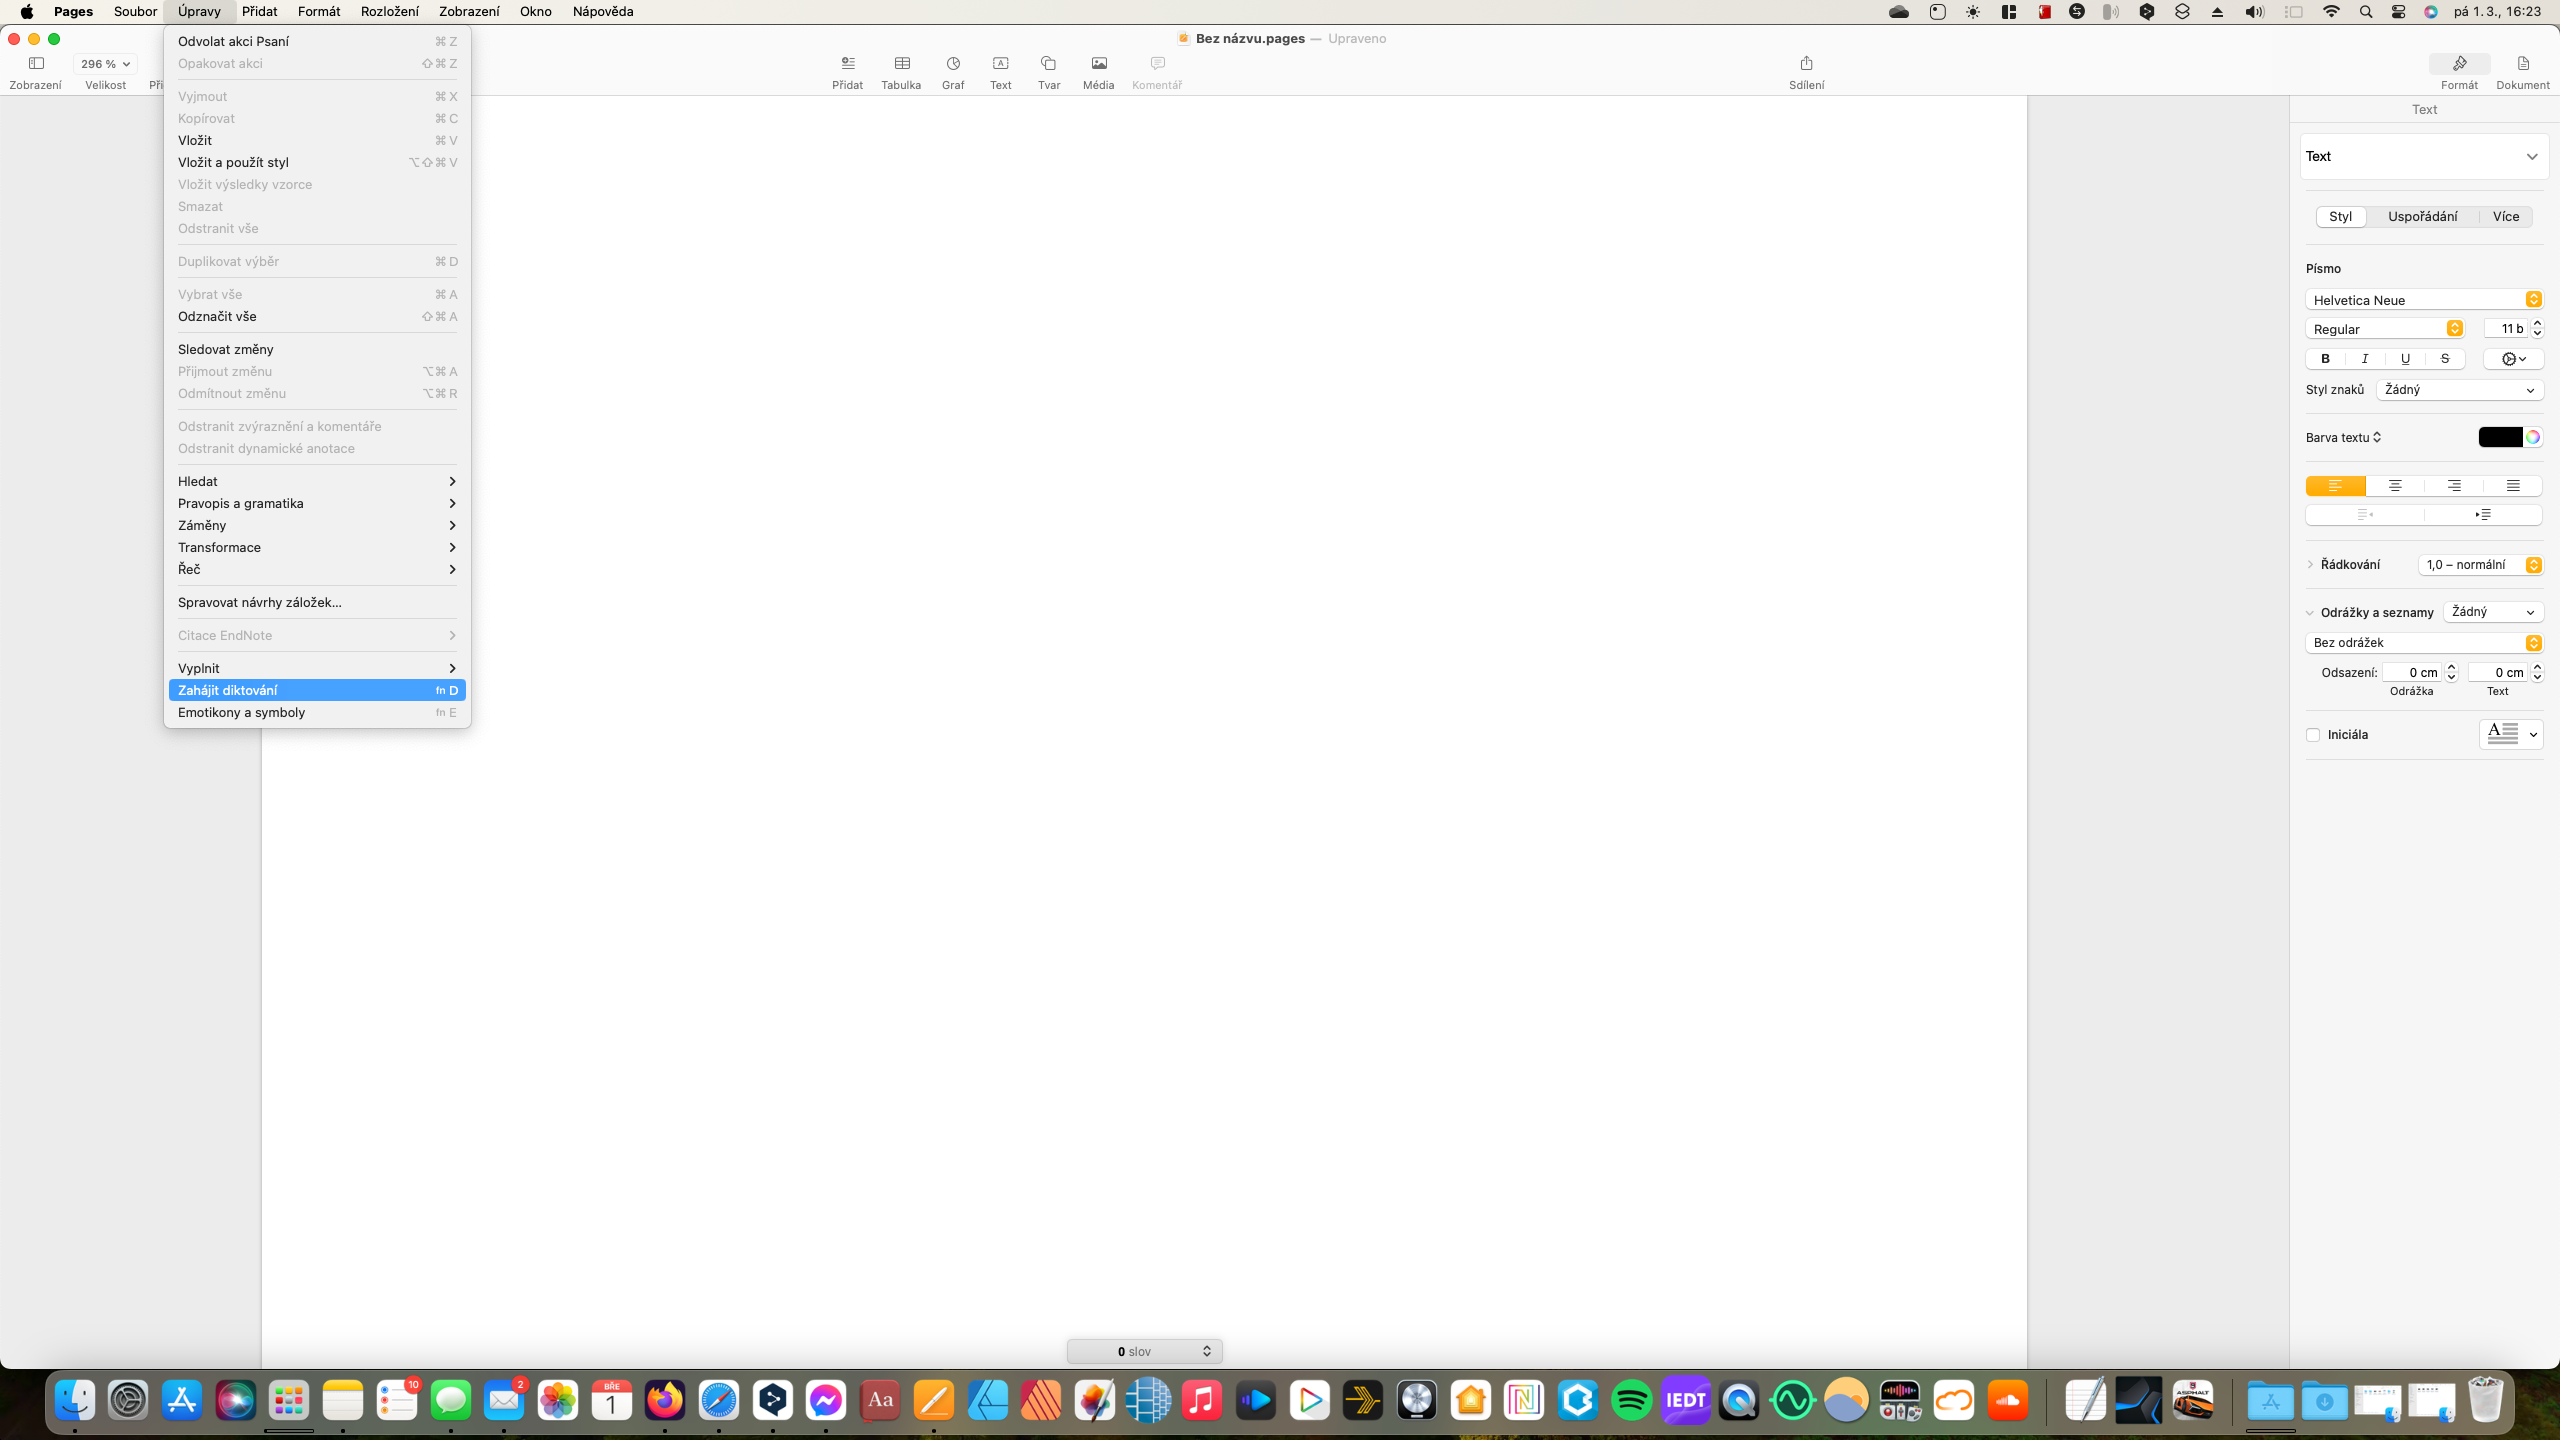Open the Média toolbar icon
The image size is (2560, 1440).
[x=1098, y=64]
